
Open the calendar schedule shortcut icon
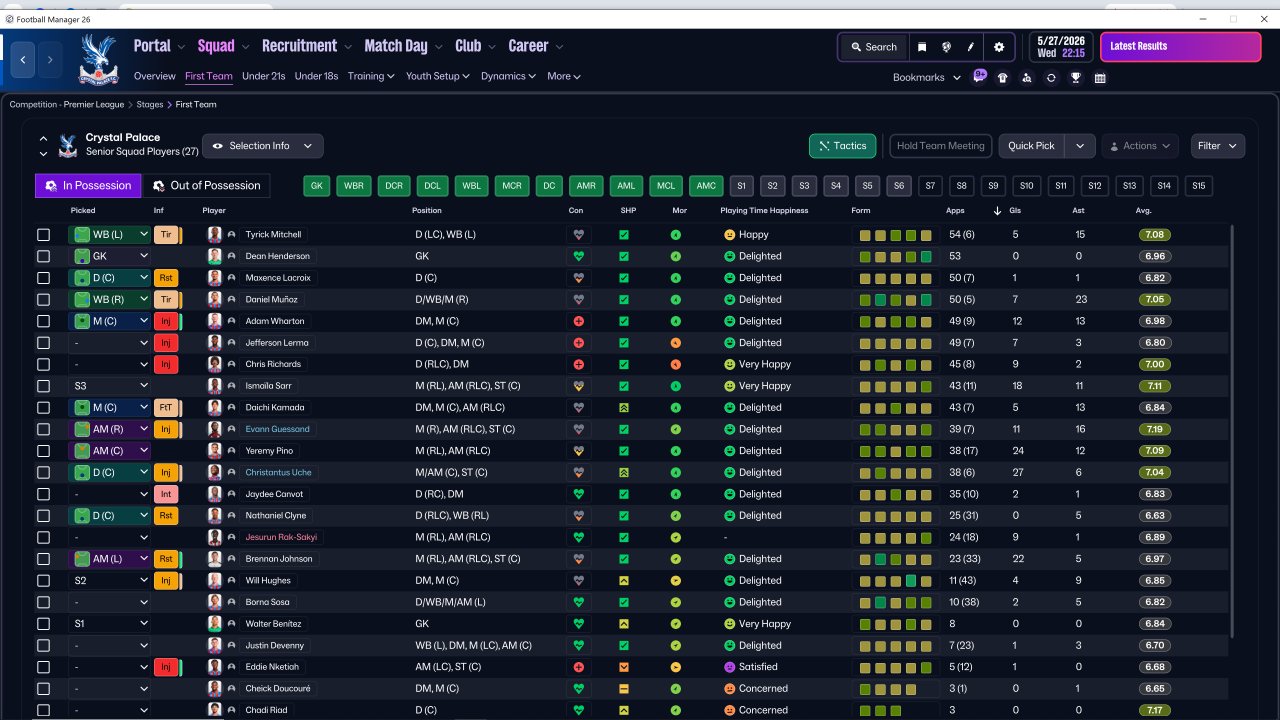(1100, 78)
